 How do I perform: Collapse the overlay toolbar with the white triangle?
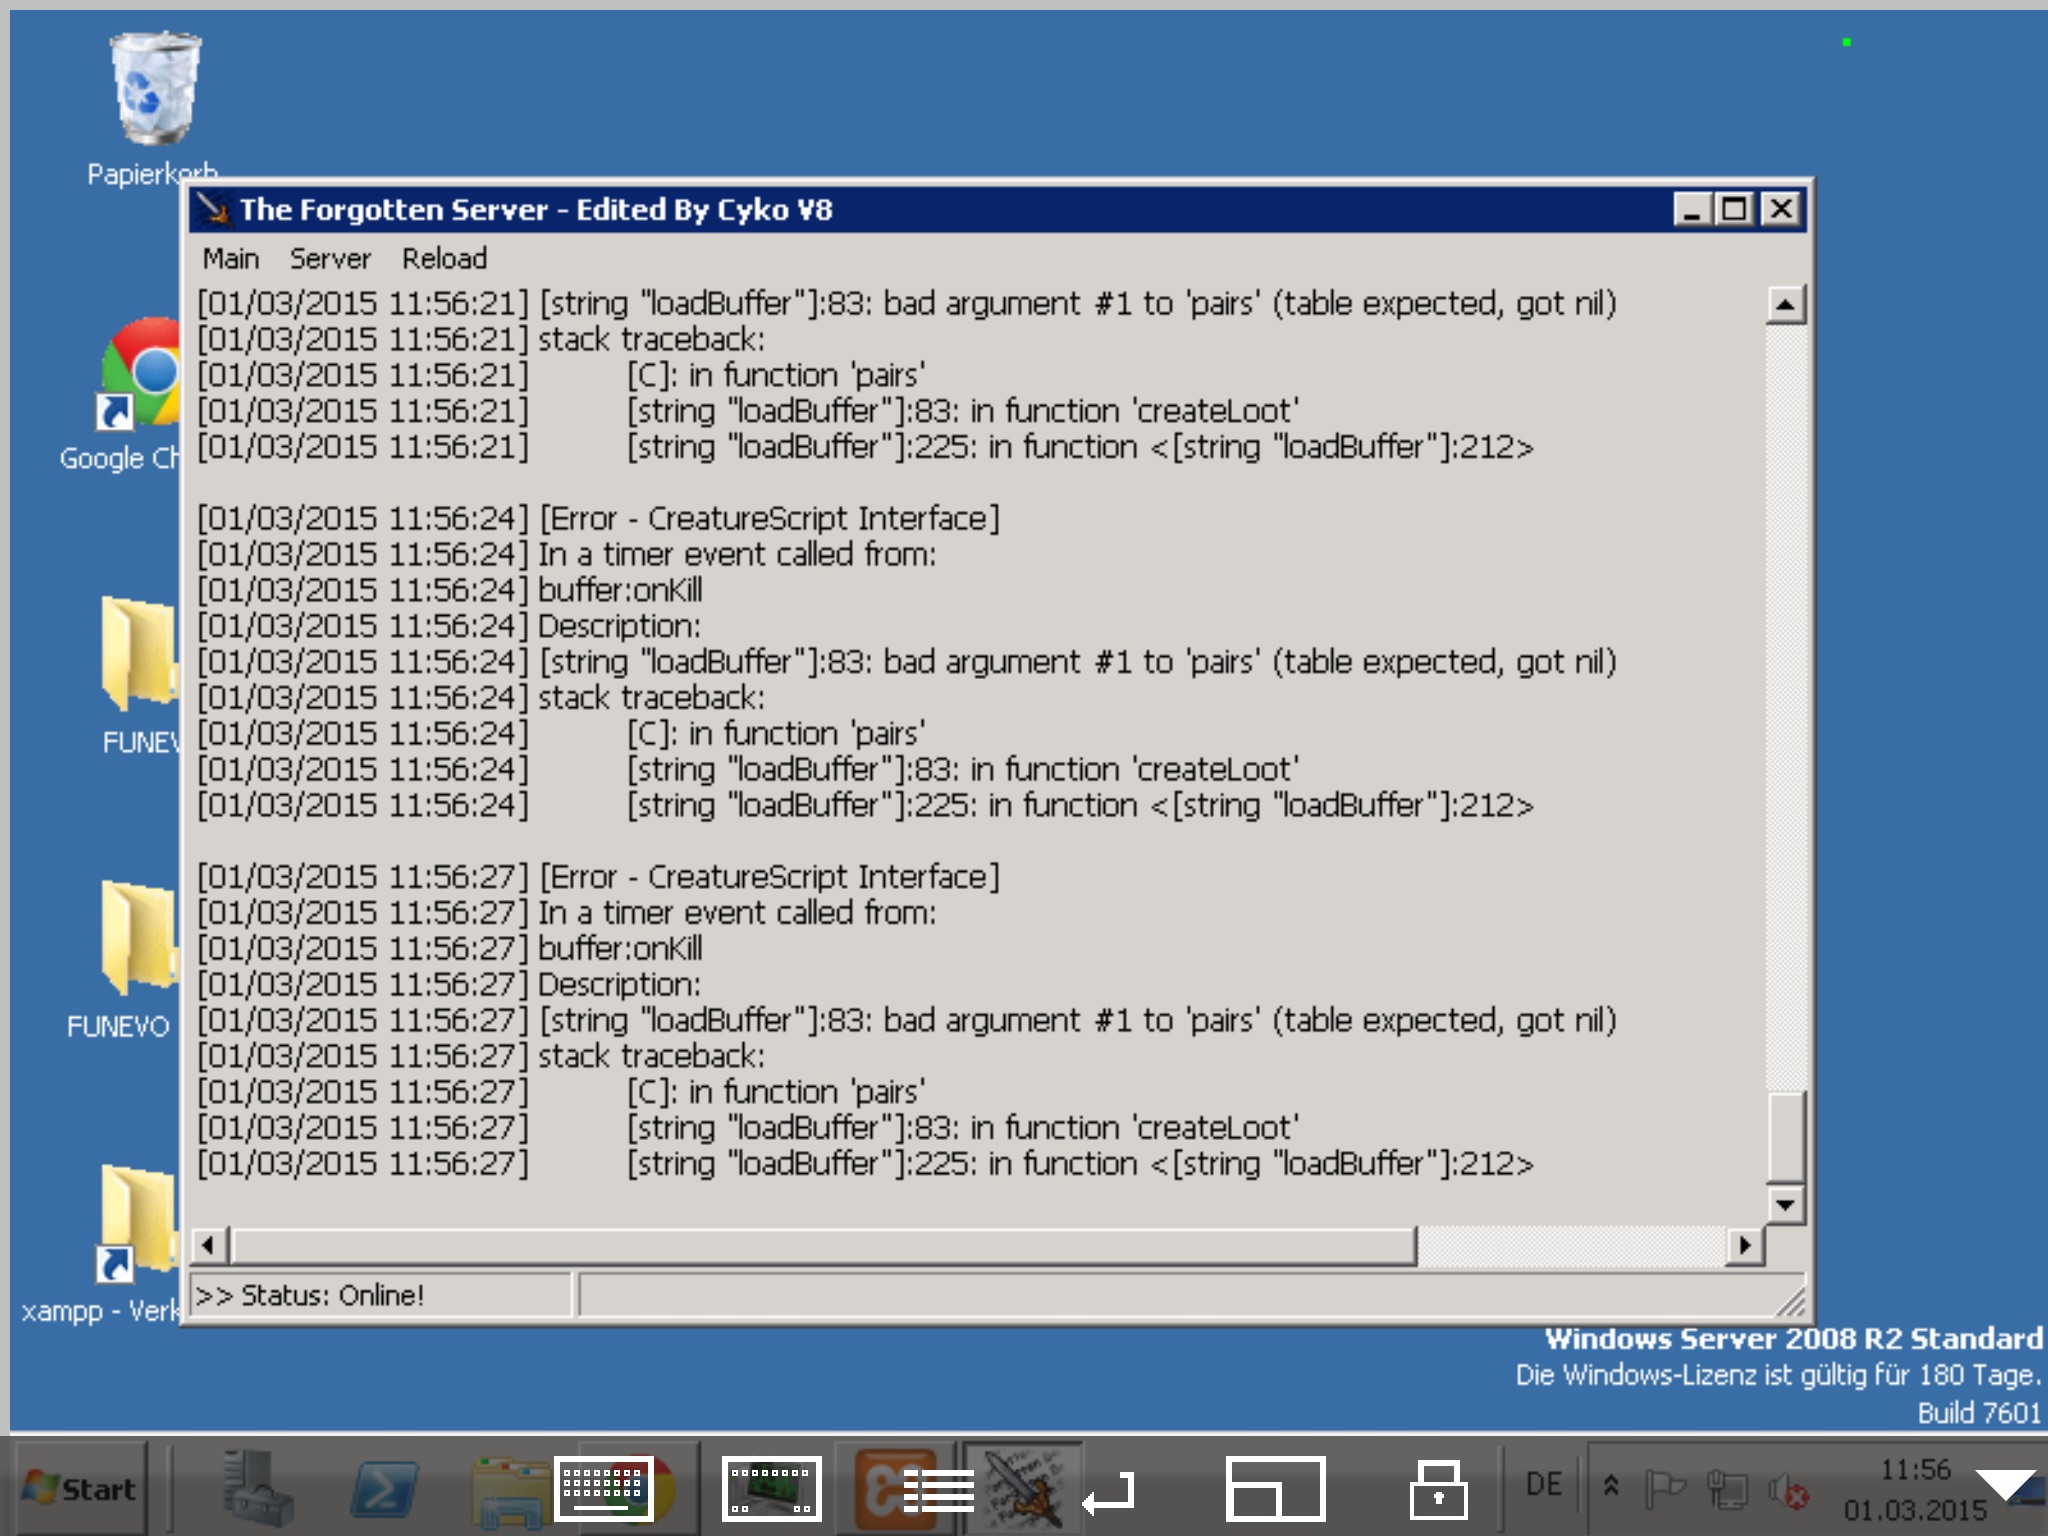pos(2004,1485)
